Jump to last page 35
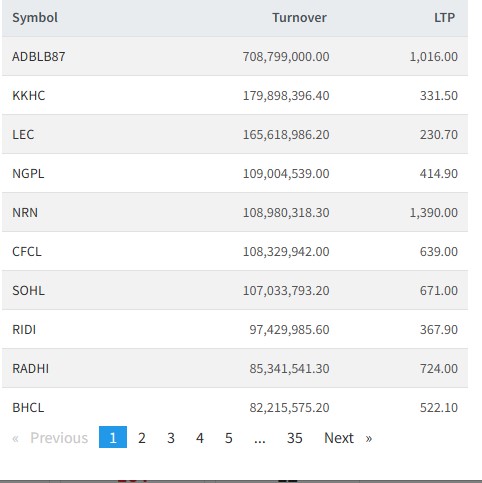The width and height of the screenshot is (482, 483). pyautogui.click(x=295, y=438)
